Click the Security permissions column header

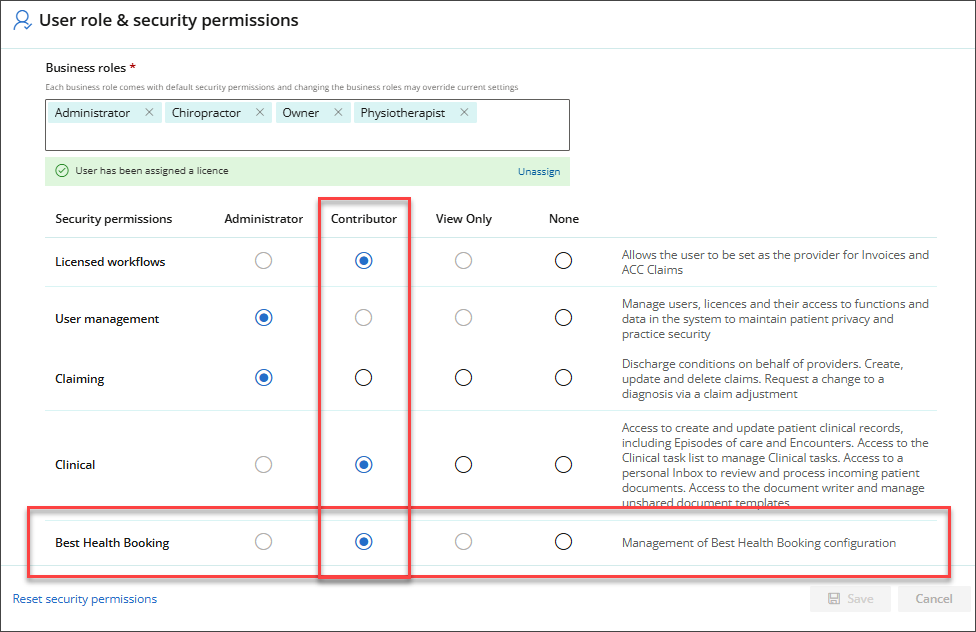pos(113,219)
